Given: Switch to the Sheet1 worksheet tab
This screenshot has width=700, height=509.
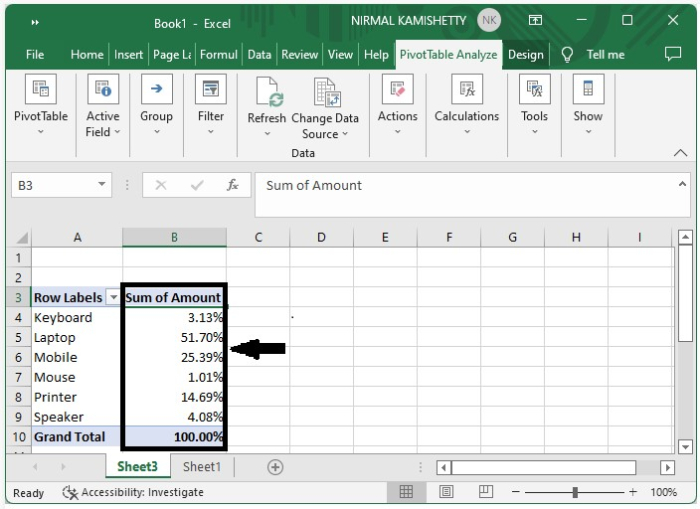Looking at the screenshot, I should click(x=201, y=467).
